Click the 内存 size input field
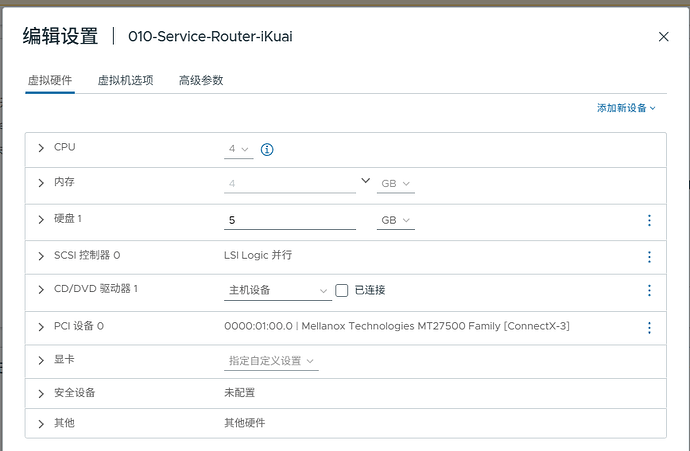 tap(290, 183)
